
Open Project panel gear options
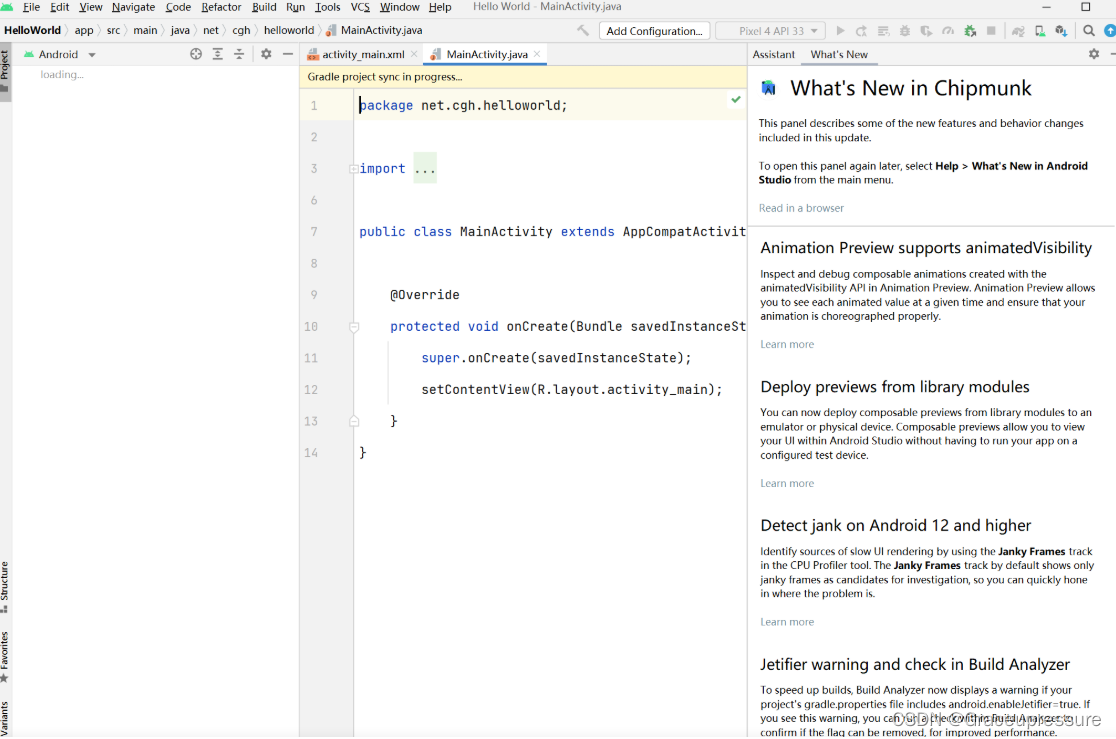(266, 54)
